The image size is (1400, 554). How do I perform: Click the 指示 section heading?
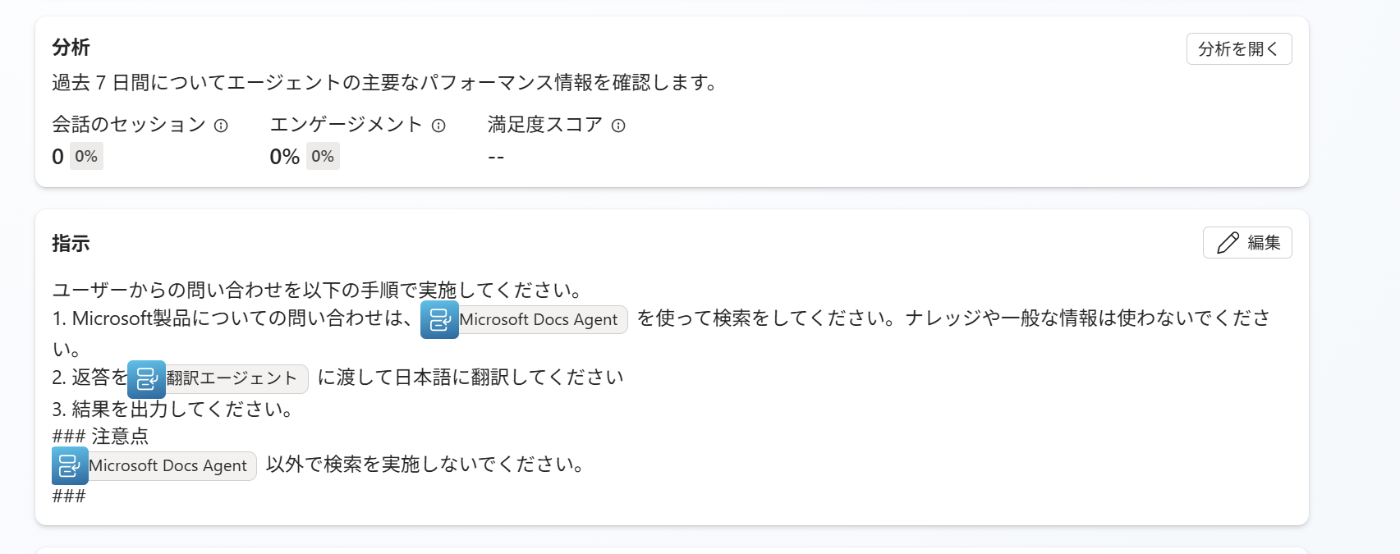[71, 243]
